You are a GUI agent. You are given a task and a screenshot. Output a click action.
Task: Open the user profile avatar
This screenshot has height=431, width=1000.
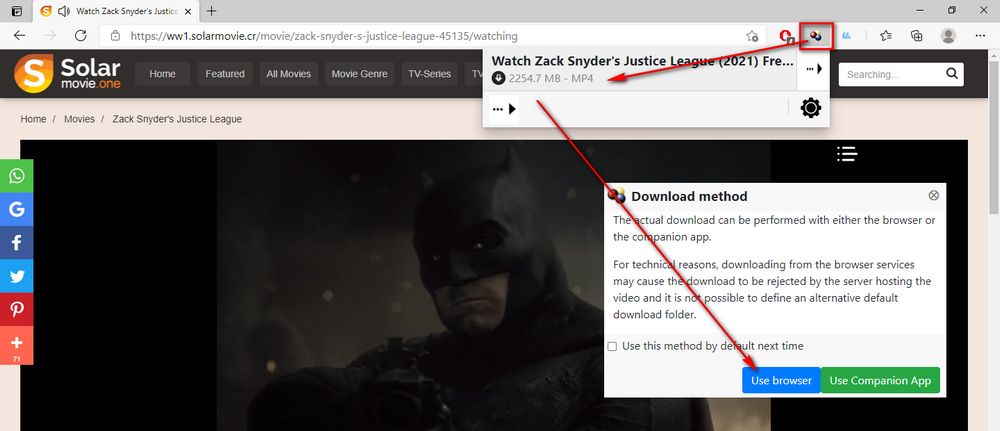coord(949,36)
